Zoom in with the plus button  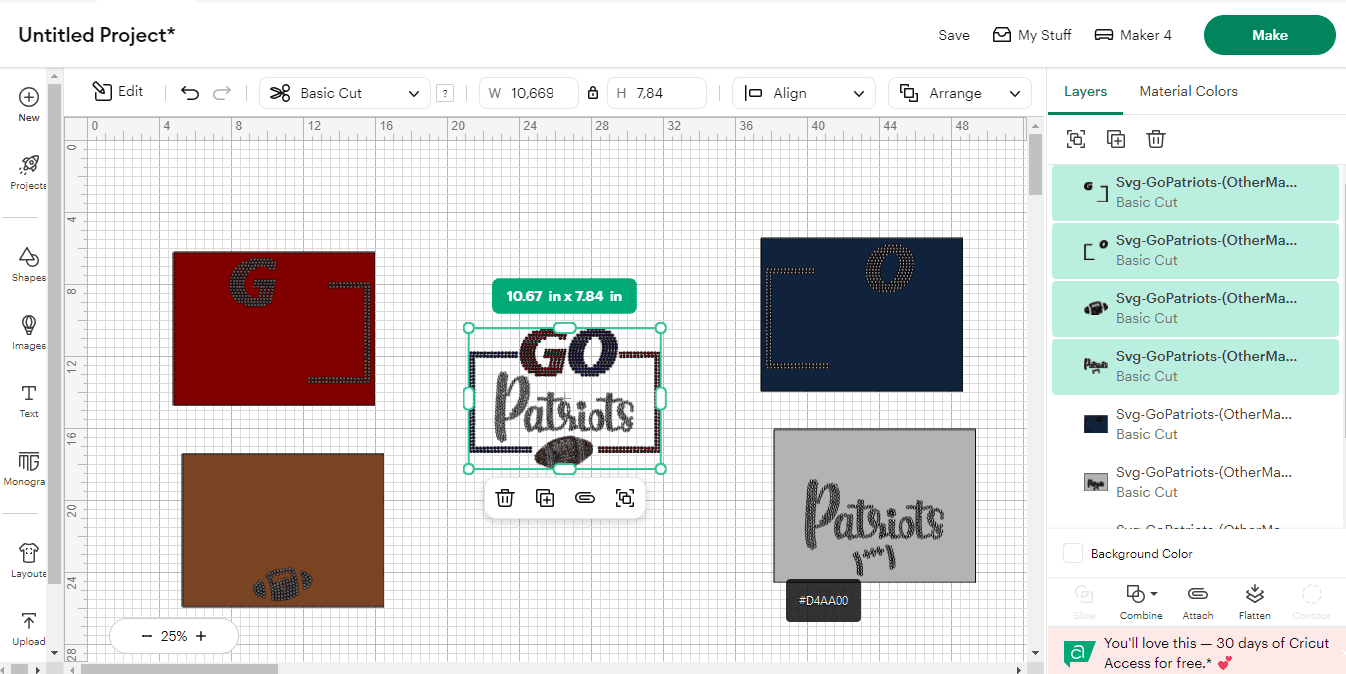tap(201, 636)
